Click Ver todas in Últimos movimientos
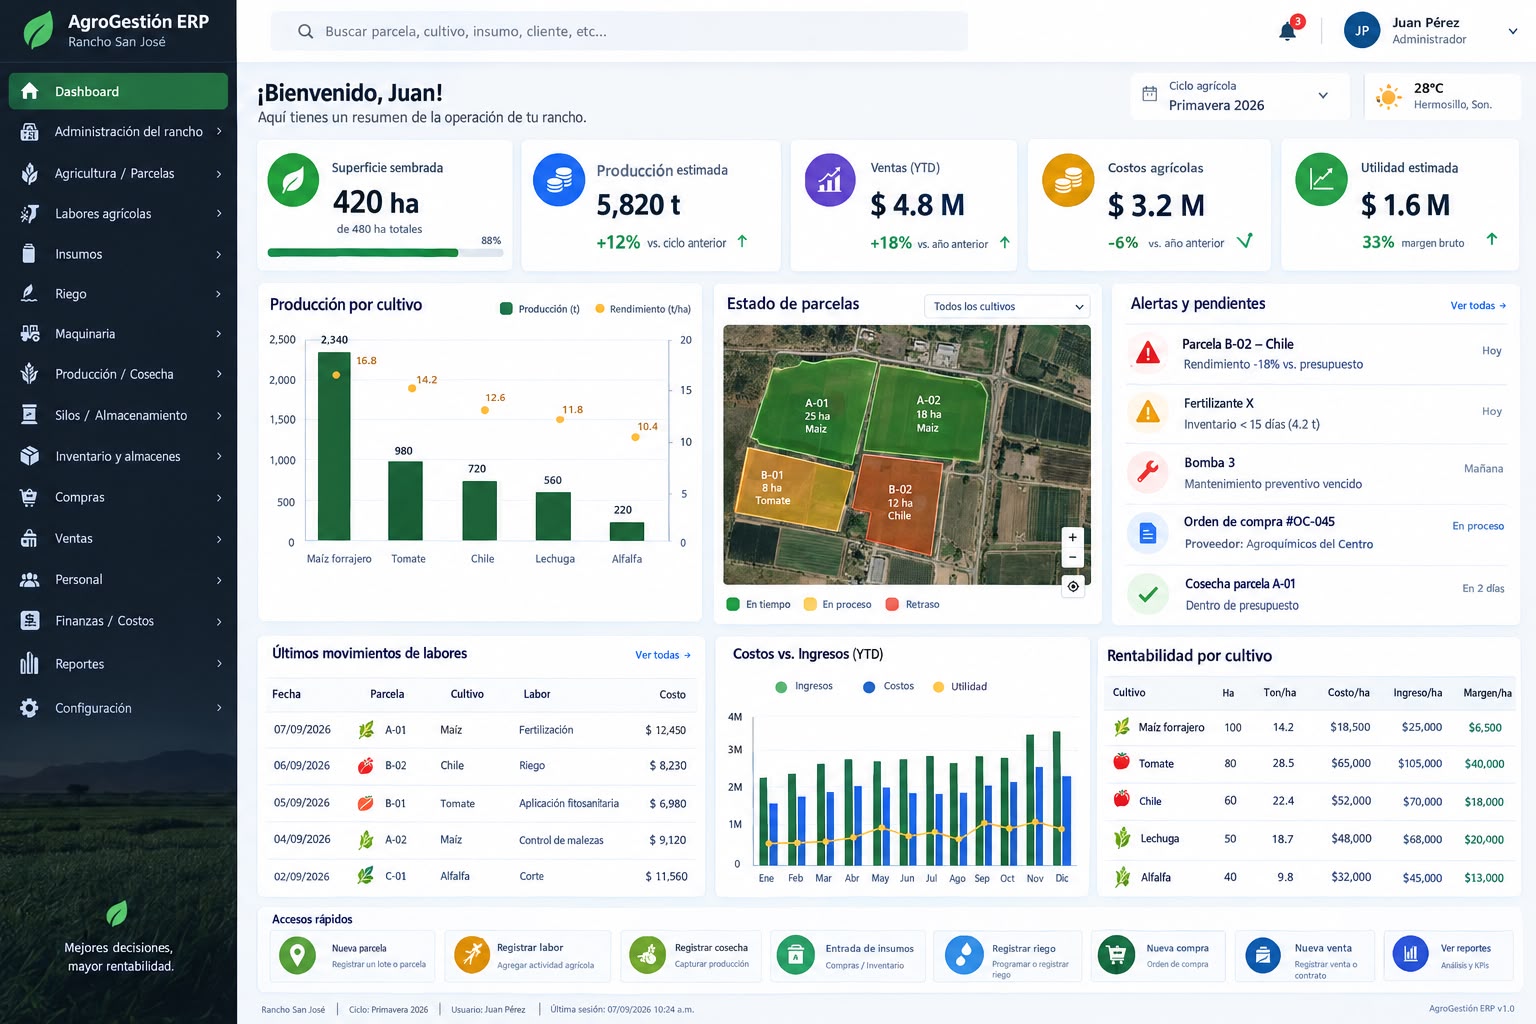Screen dimensions: 1536x1024 663,655
